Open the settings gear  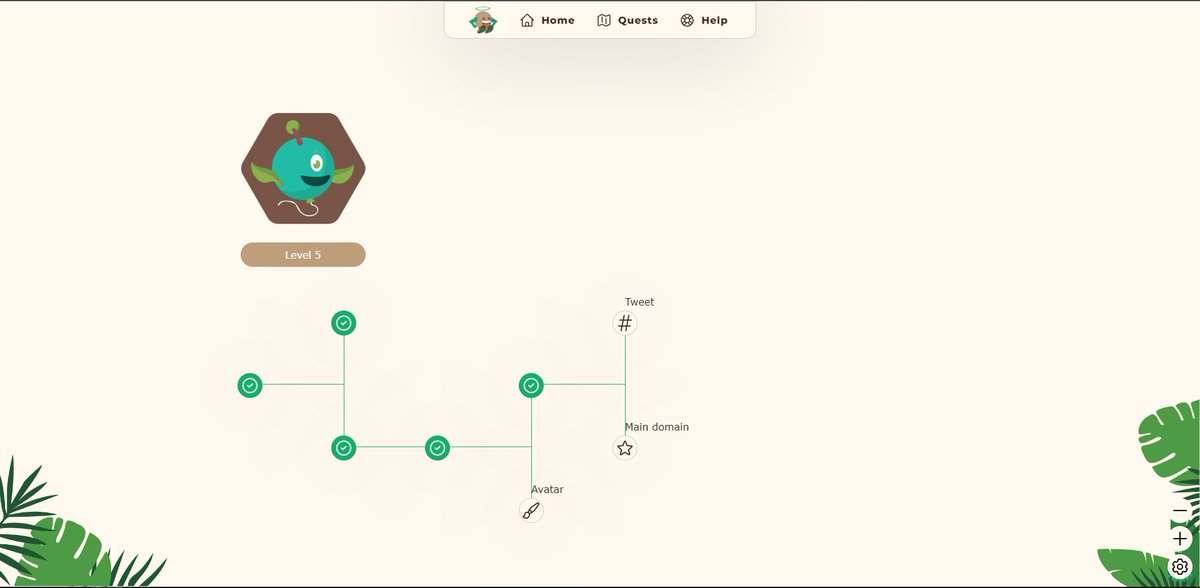(1180, 566)
